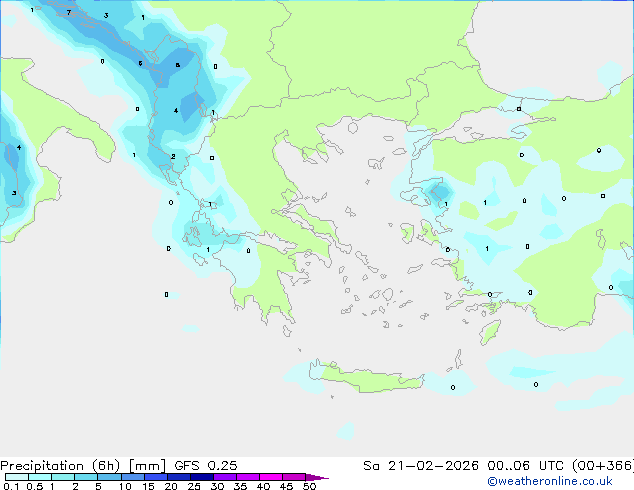Click the "00..06 UTC" time range text
634x490 pixels.
click(x=525, y=466)
